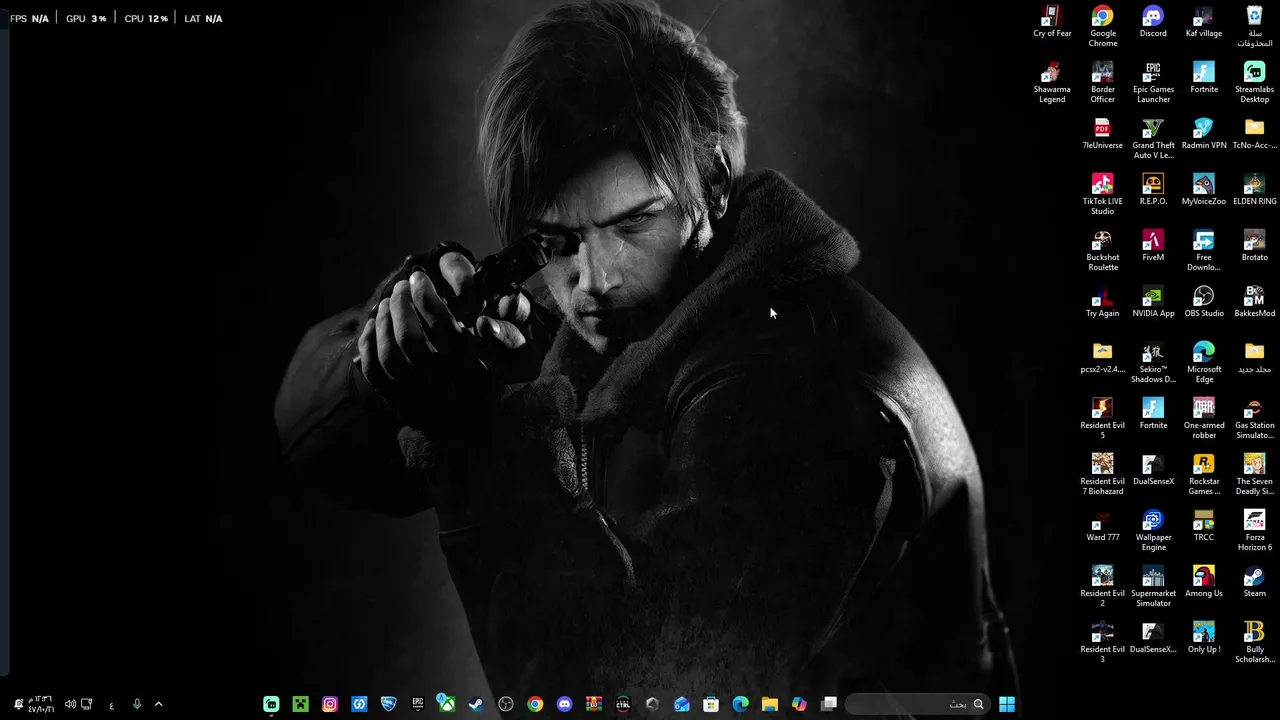Open Minecraft taskbar icon
Viewport: 1280px width, 720px height.
click(x=300, y=704)
